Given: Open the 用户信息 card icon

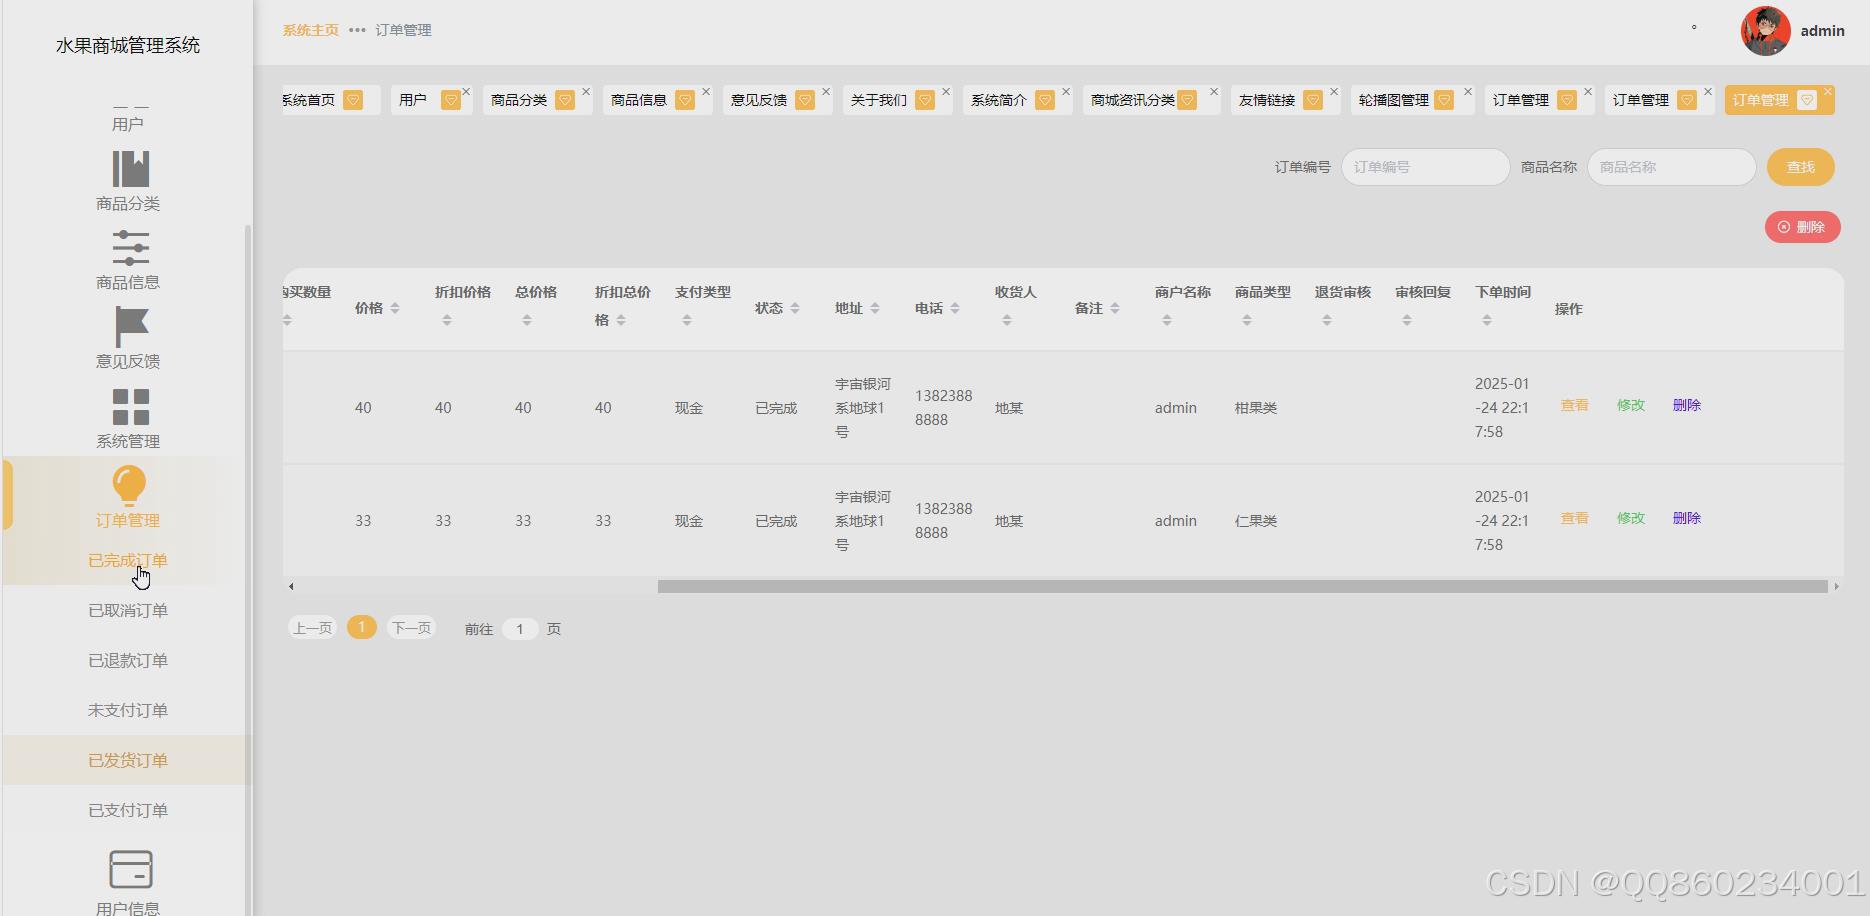Looking at the screenshot, I should tap(130, 869).
